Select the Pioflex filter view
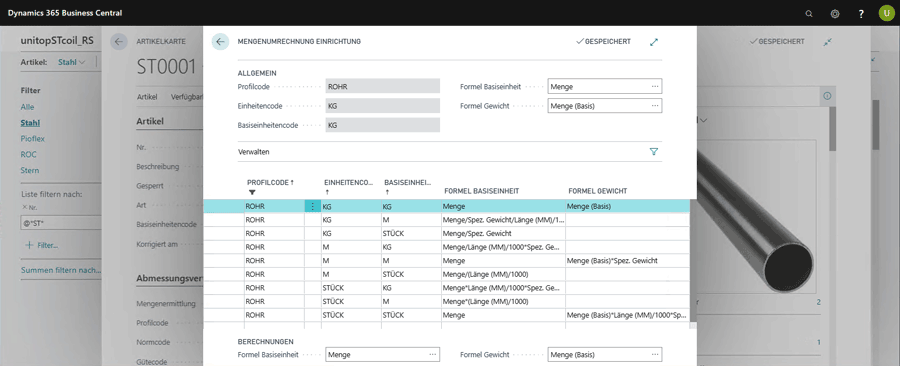900x366 pixels. 33,139
